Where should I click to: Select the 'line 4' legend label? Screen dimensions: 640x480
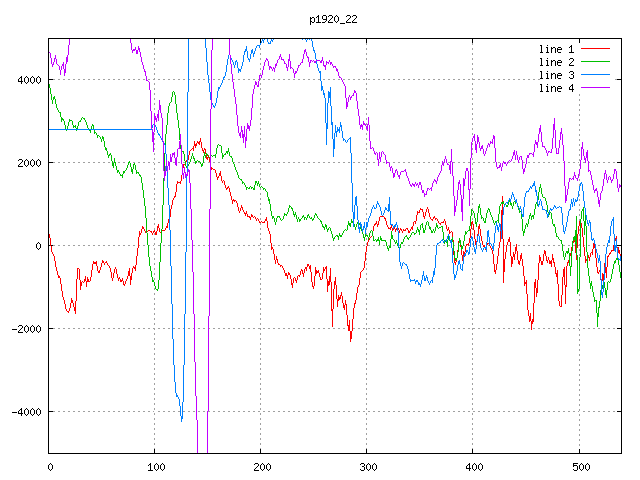point(556,89)
